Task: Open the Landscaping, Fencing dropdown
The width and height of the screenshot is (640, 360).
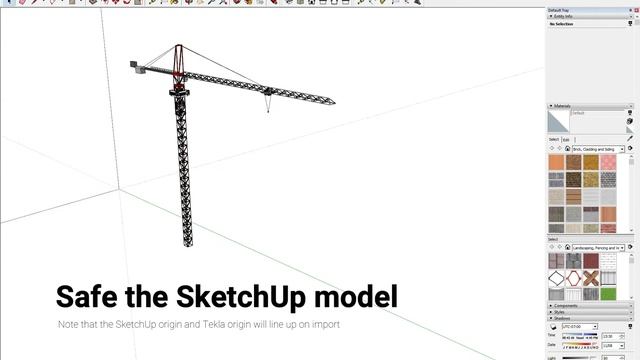Action: click(x=598, y=248)
